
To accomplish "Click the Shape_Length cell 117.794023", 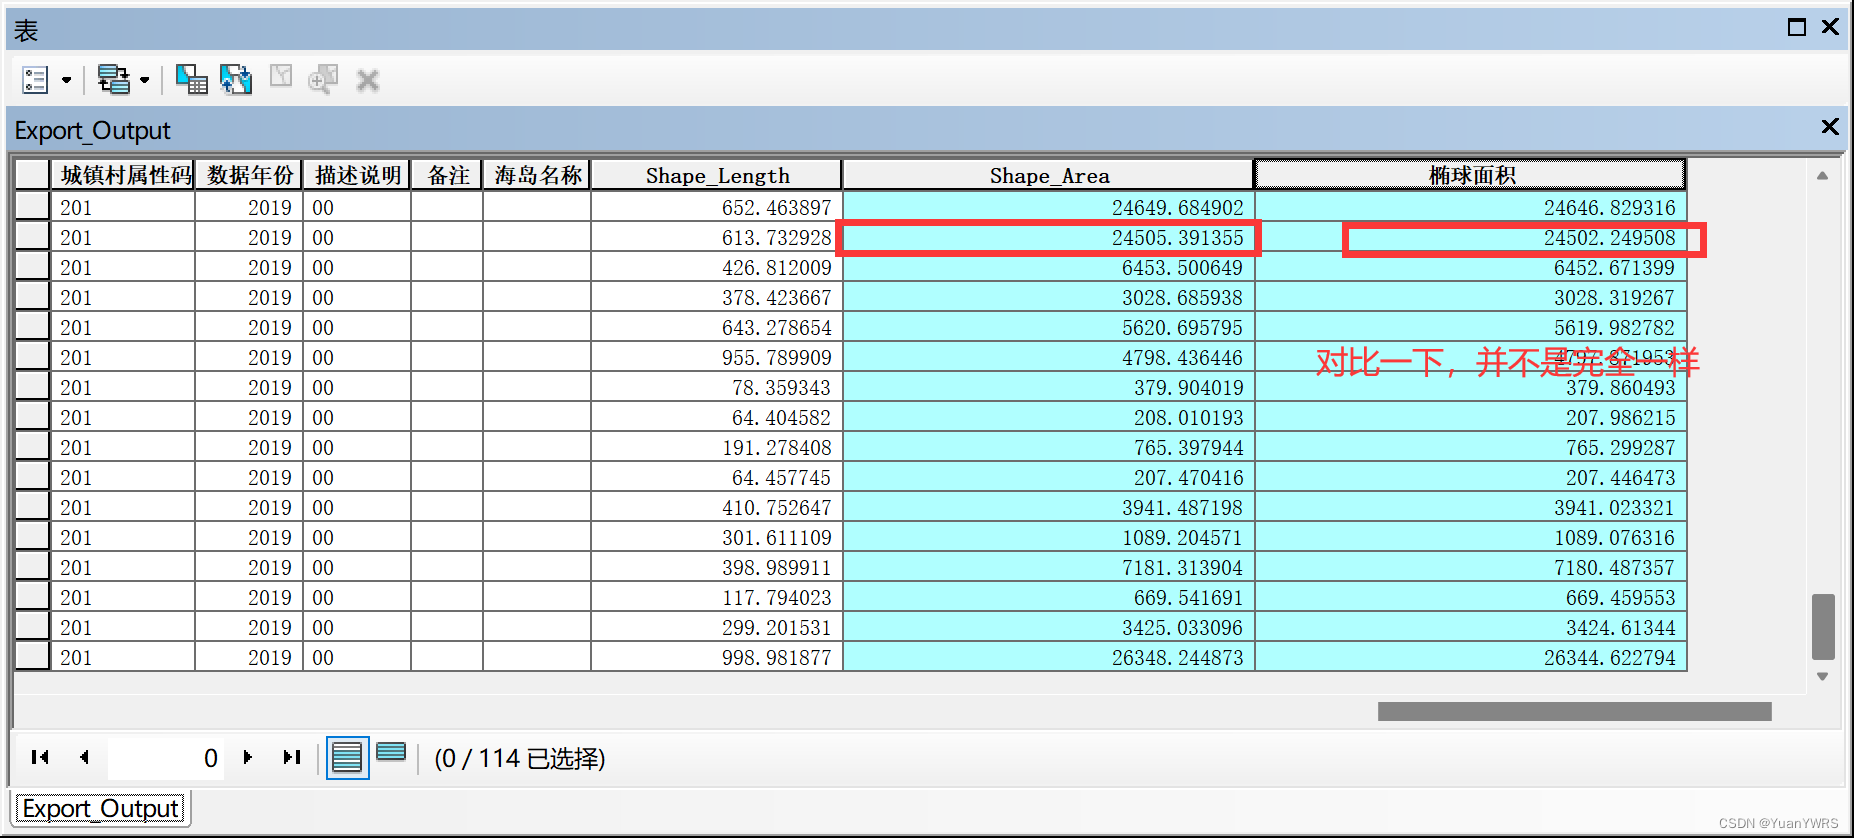I will (x=717, y=597).
